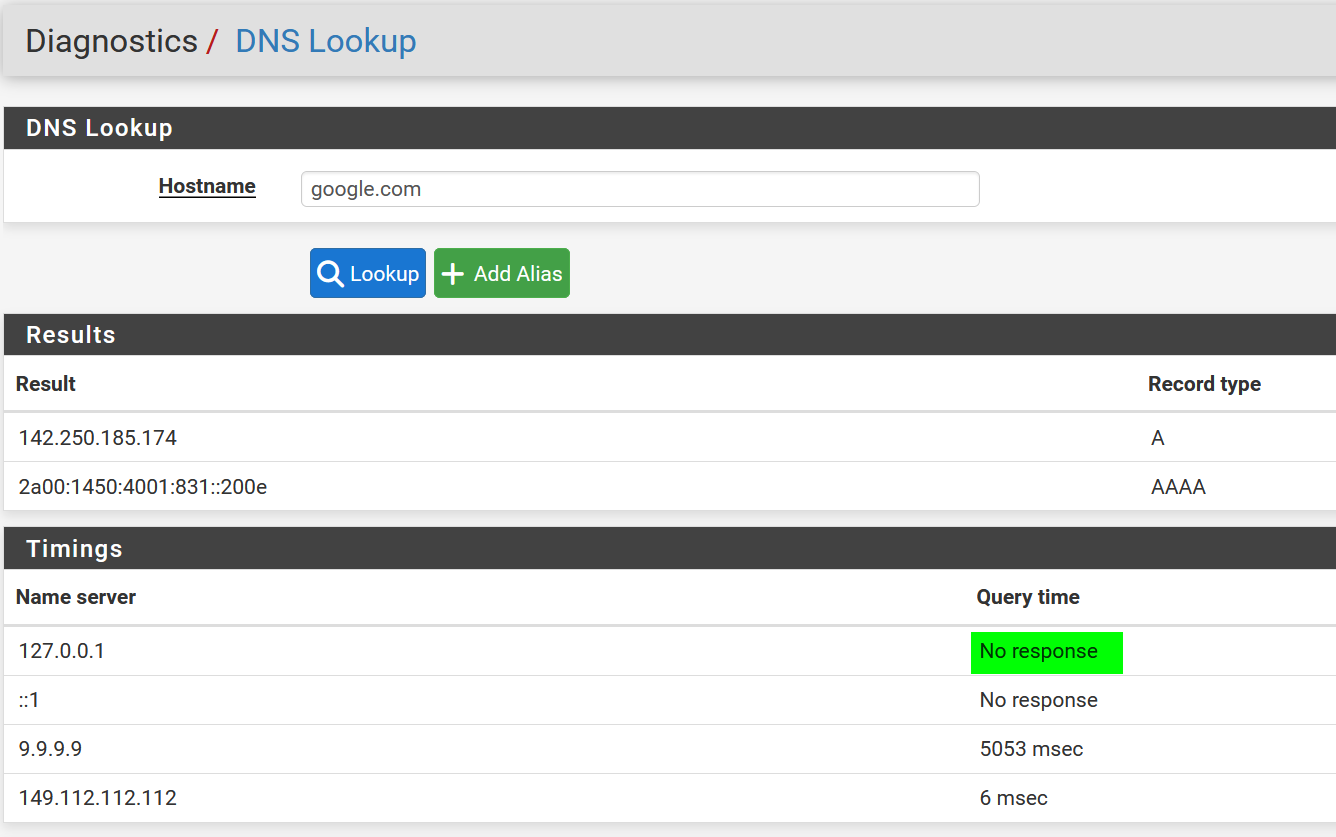
Task: Click the dark DNS Lookup panel heading
Action: tap(99, 128)
